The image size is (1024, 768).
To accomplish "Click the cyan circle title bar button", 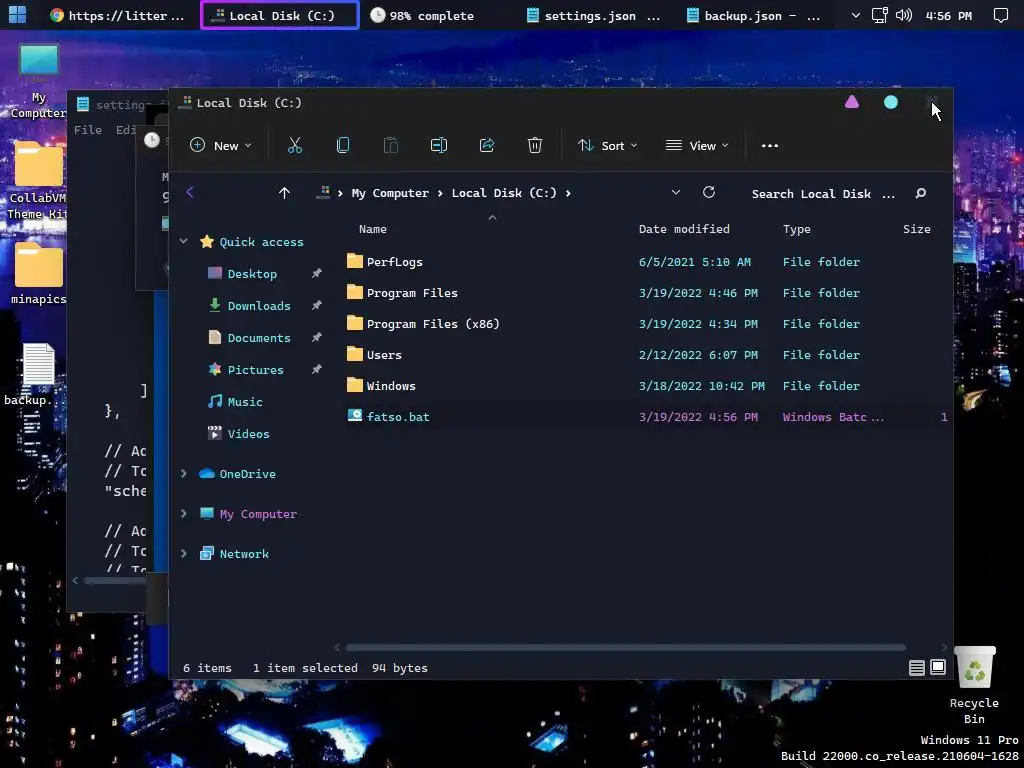I will [891, 102].
